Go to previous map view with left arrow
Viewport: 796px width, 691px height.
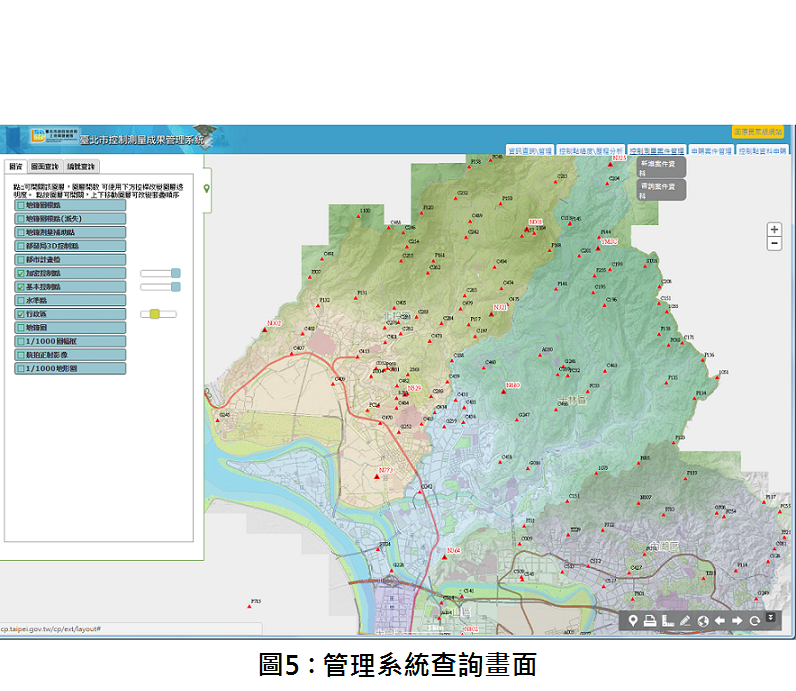(x=720, y=621)
